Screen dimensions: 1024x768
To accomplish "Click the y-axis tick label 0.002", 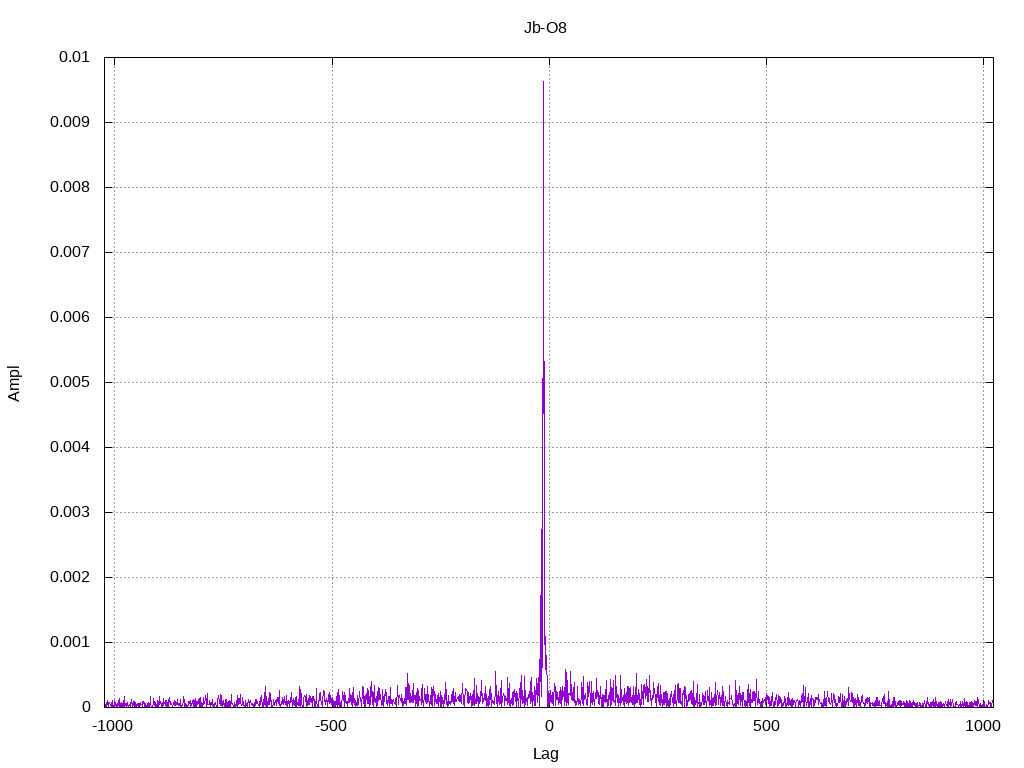I will click(x=70, y=577).
